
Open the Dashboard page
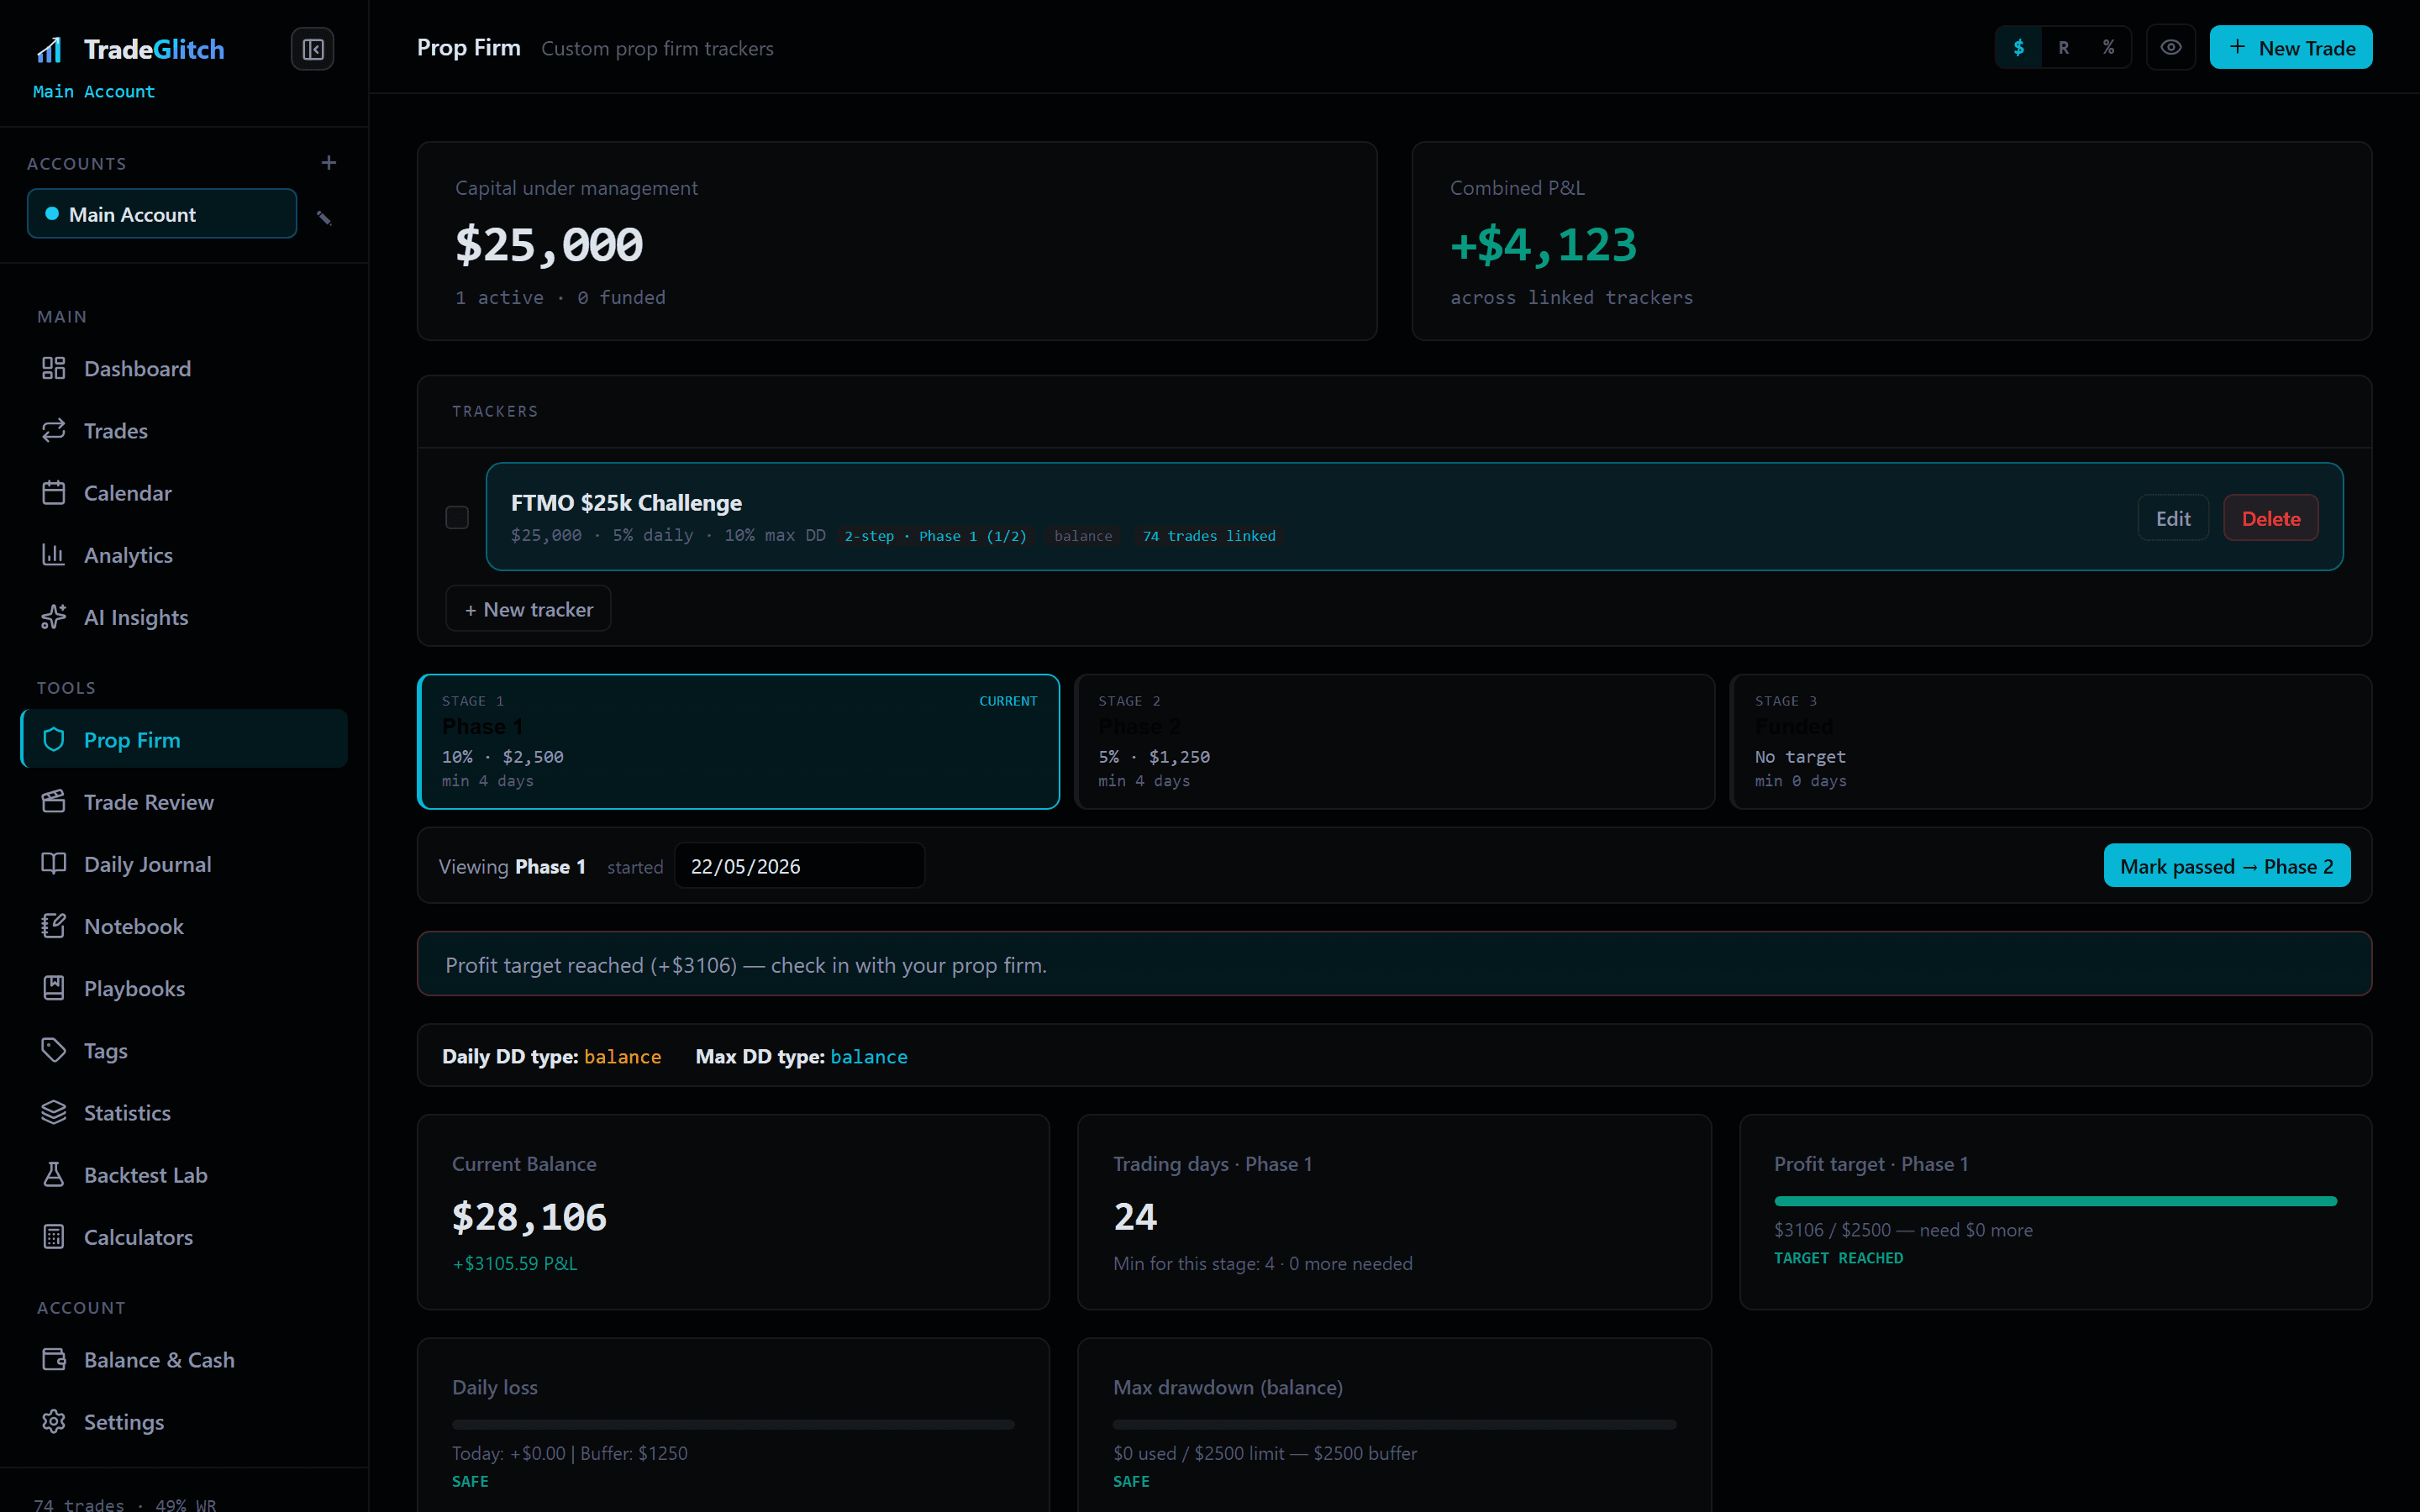point(184,368)
